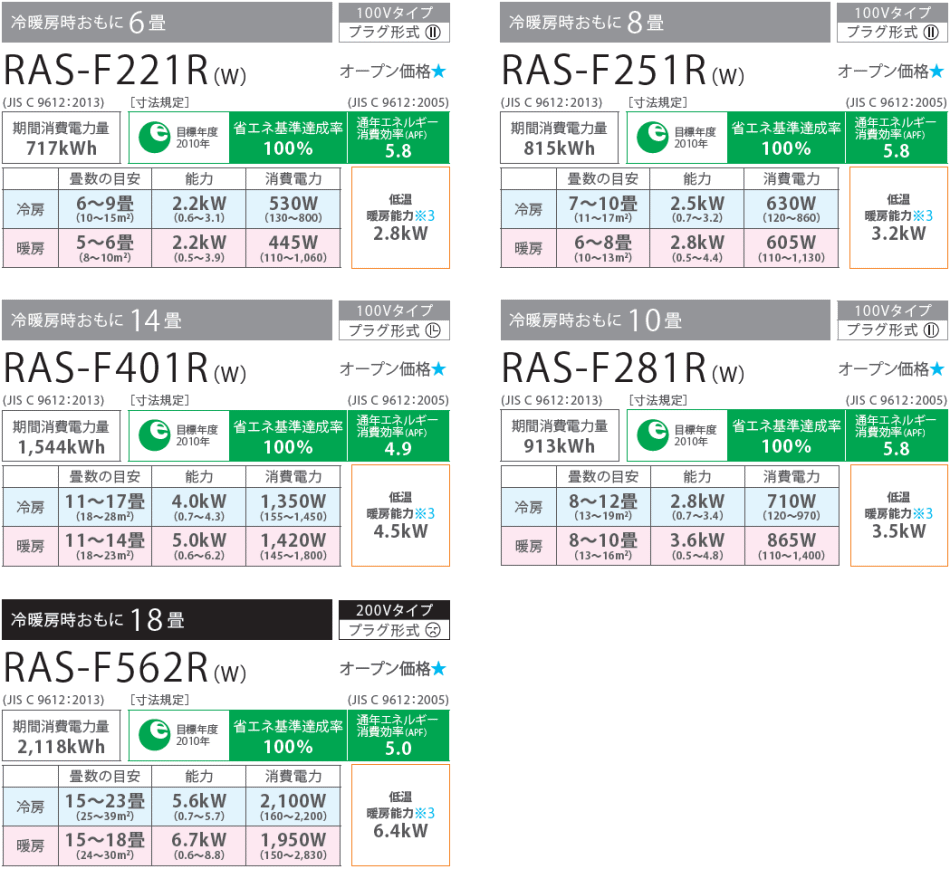Click the 15〜18畳 heating room size cell
The width and height of the screenshot is (950, 869).
(105, 845)
